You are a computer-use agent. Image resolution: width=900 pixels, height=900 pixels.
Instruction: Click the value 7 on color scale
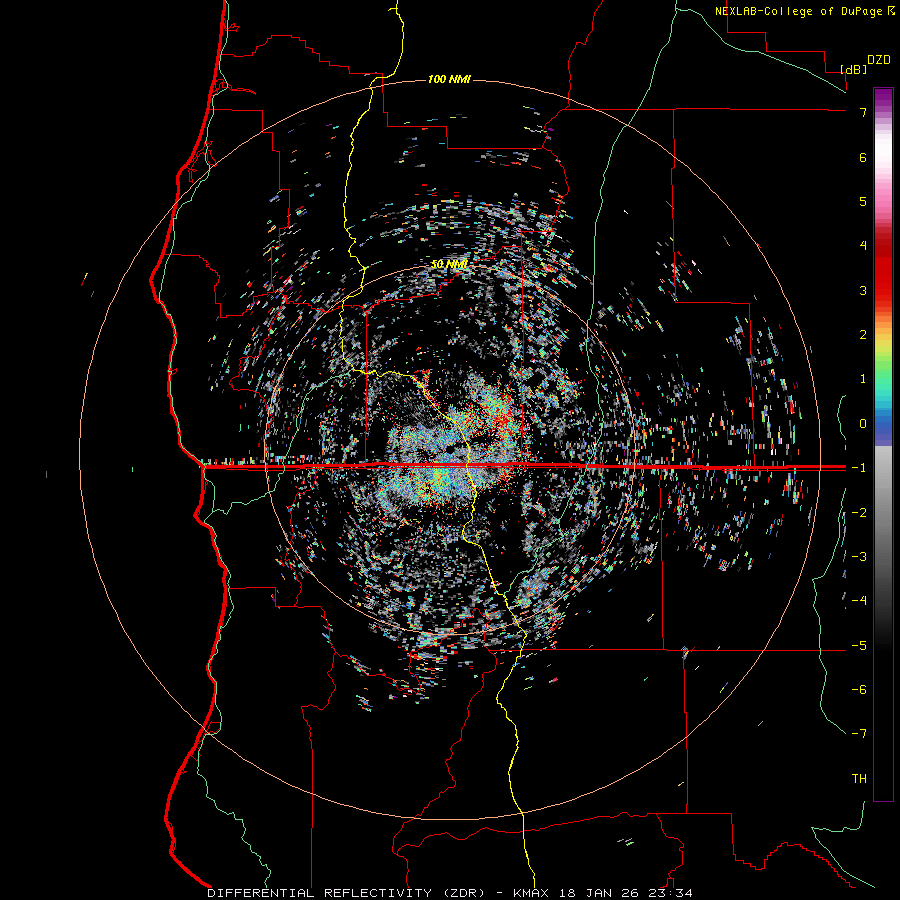coord(863,112)
